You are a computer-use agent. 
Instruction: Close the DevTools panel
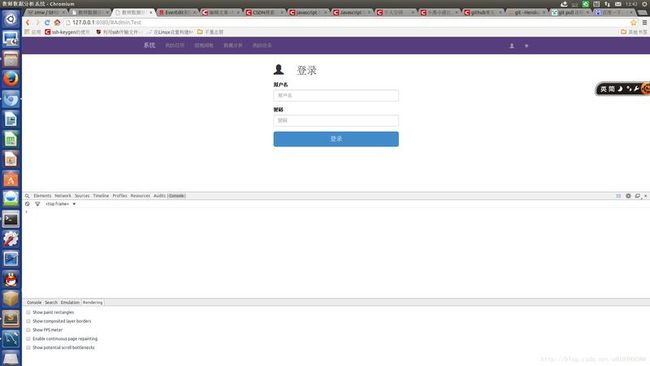(645, 196)
